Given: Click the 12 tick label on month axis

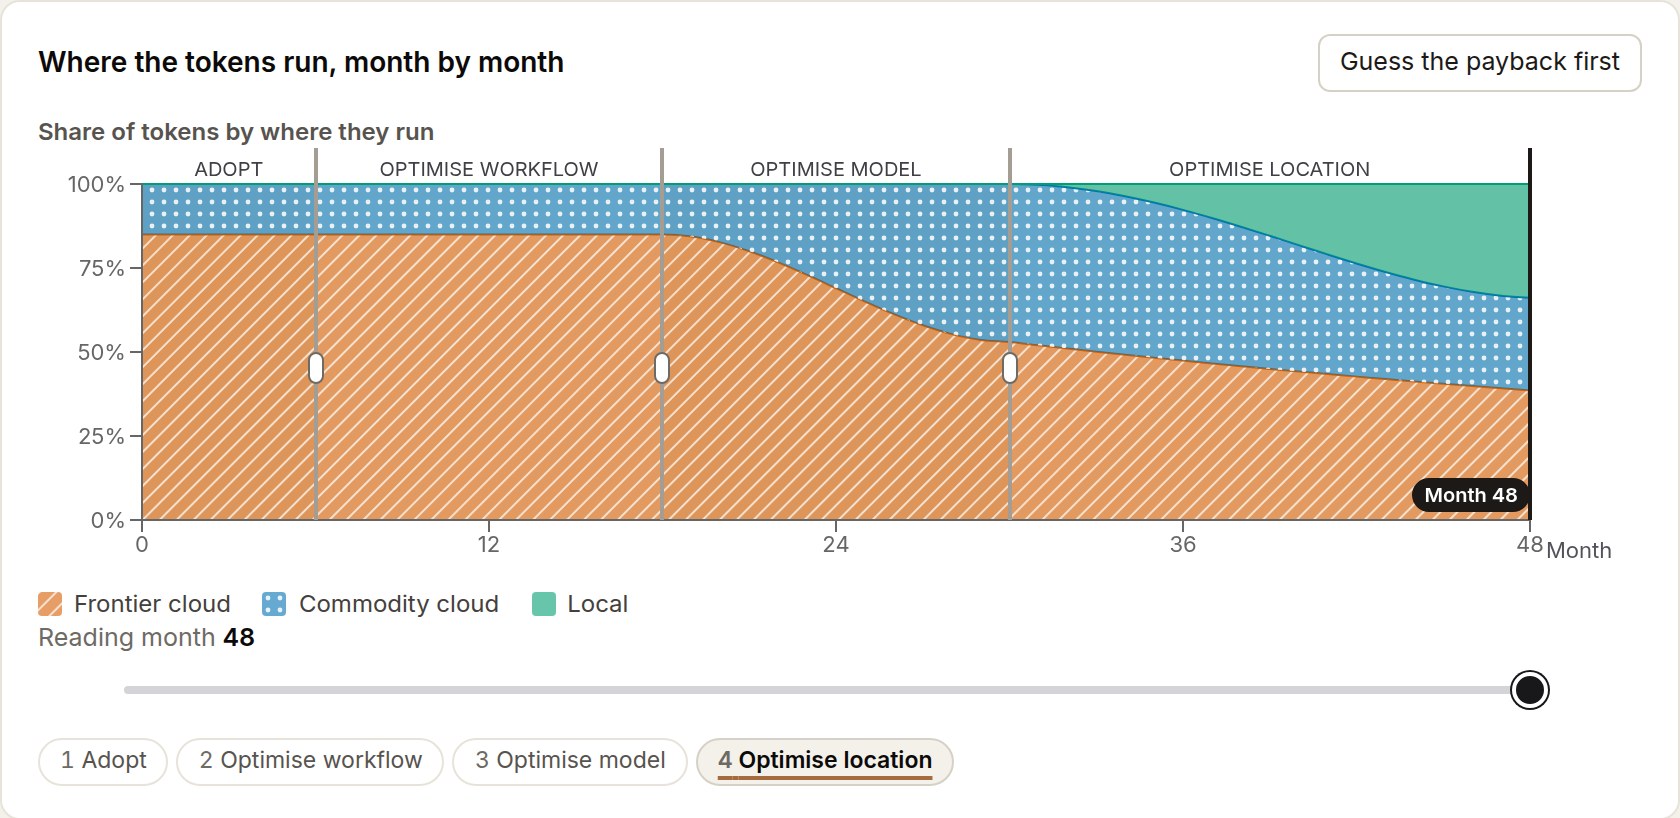Looking at the screenshot, I should 488,545.
